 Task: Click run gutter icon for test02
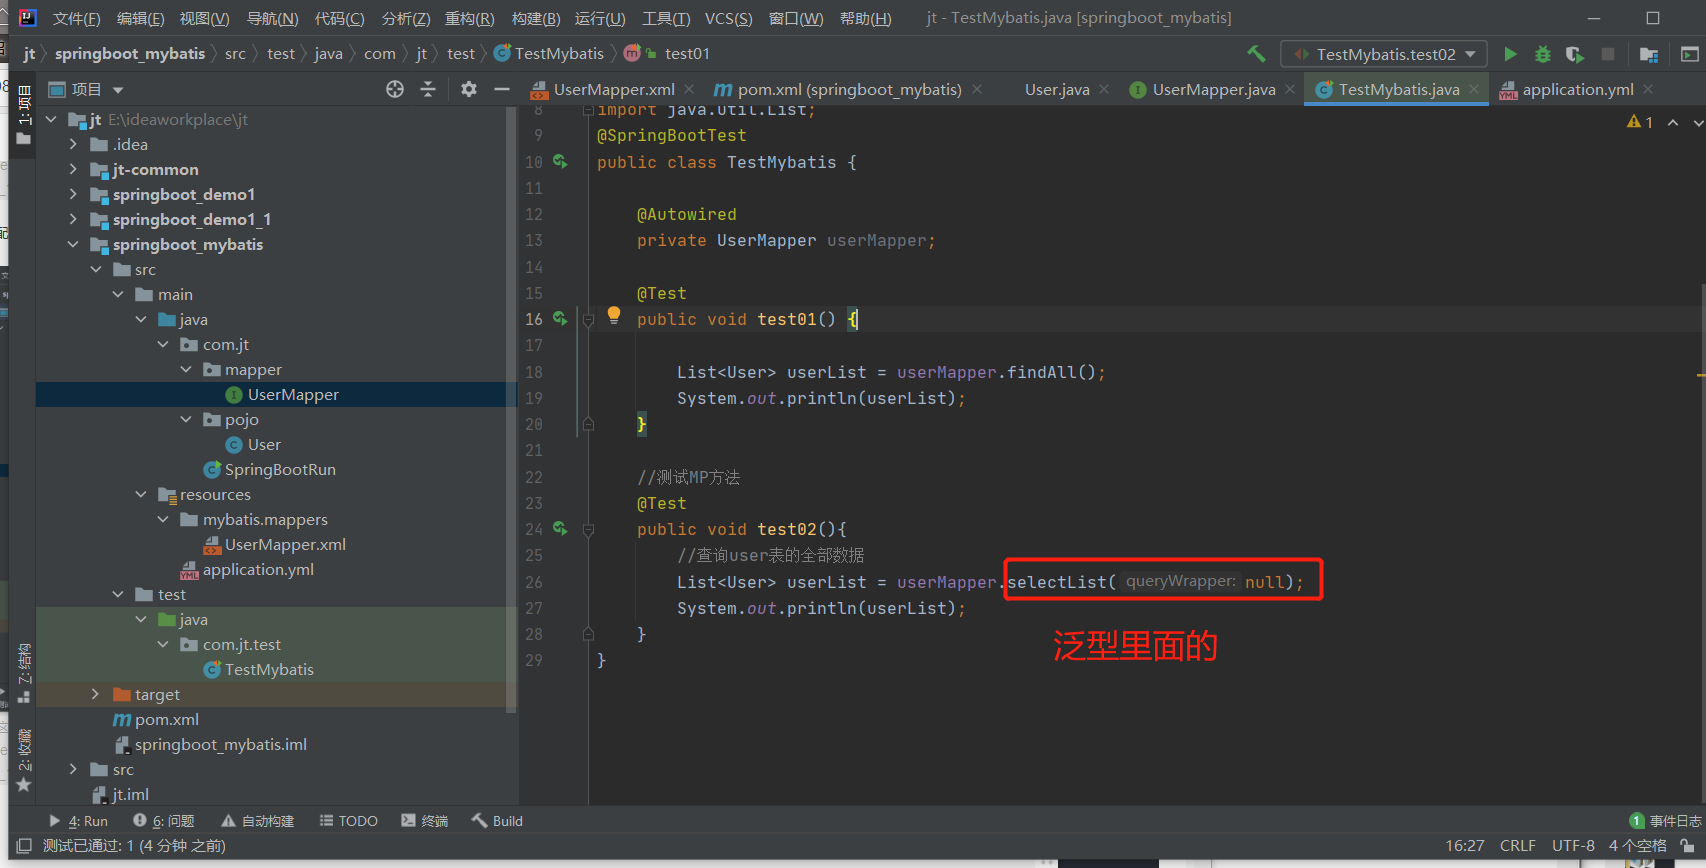(x=560, y=528)
